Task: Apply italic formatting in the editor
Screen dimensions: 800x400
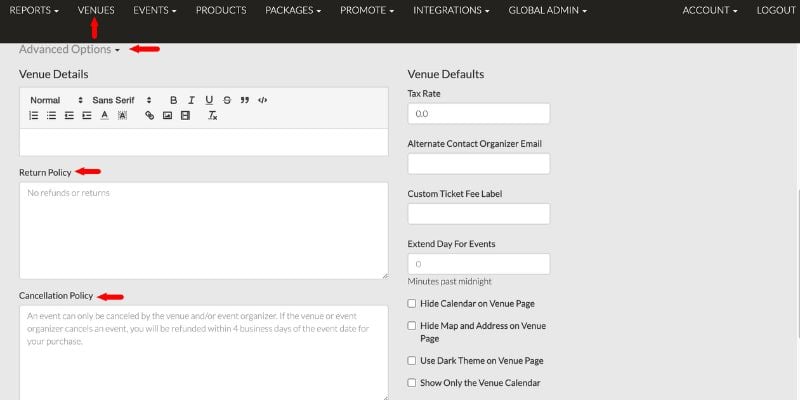Action: point(191,100)
